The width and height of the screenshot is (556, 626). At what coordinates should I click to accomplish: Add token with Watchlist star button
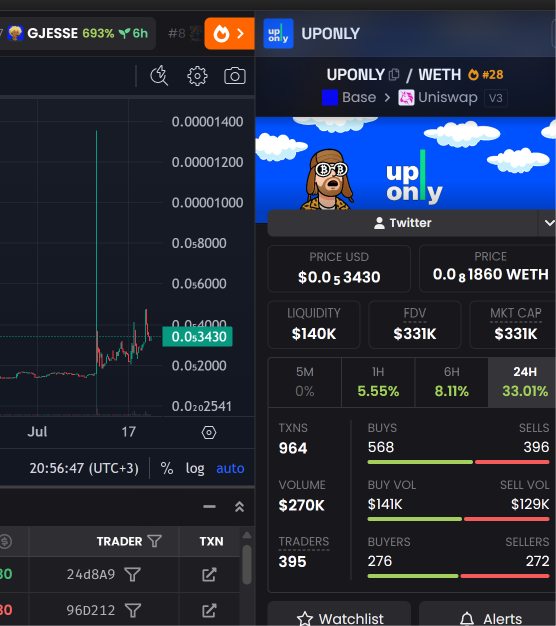(x=339, y=614)
